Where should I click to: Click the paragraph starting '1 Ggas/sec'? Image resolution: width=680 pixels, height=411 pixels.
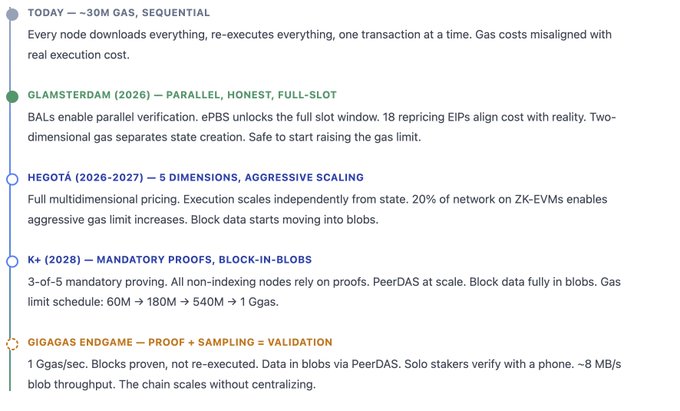click(320, 373)
